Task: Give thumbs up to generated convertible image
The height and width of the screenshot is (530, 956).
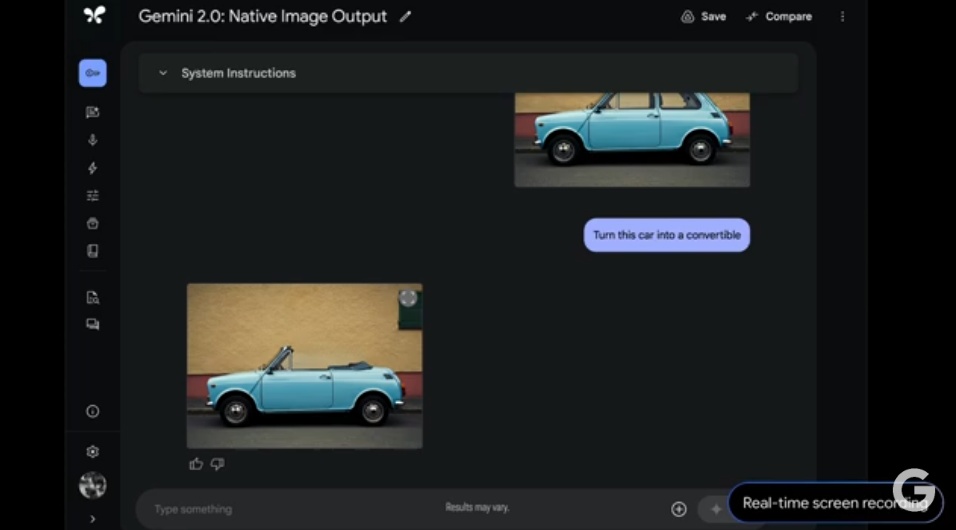Action: coord(196,464)
